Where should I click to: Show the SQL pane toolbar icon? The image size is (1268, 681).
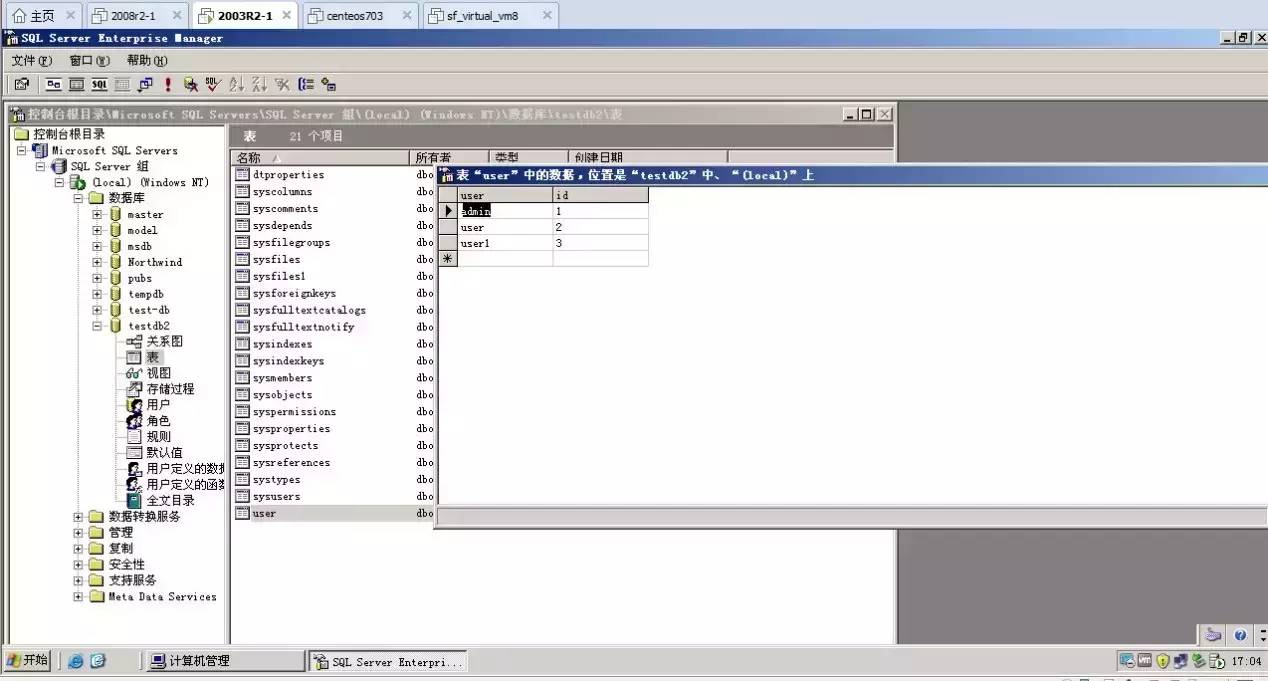(x=99, y=84)
